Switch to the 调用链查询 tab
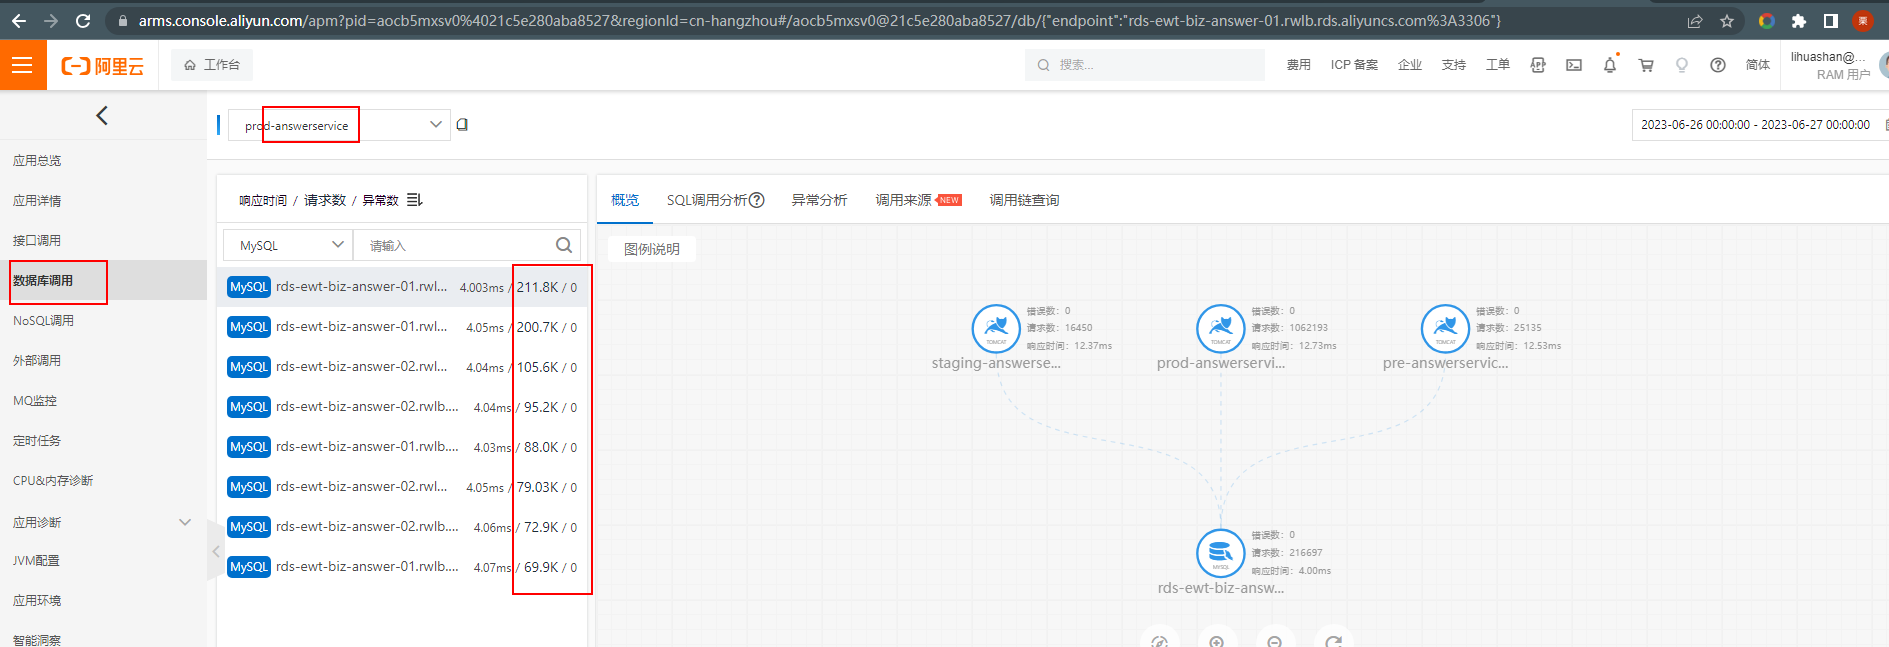 [x=1024, y=200]
